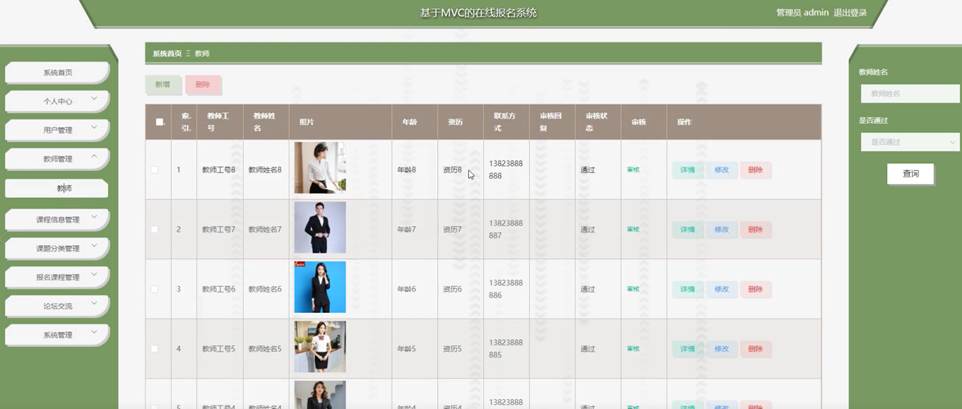This screenshot has height=409, width=962.
Task: Check the checkbox for row 2
Action: click(155, 229)
